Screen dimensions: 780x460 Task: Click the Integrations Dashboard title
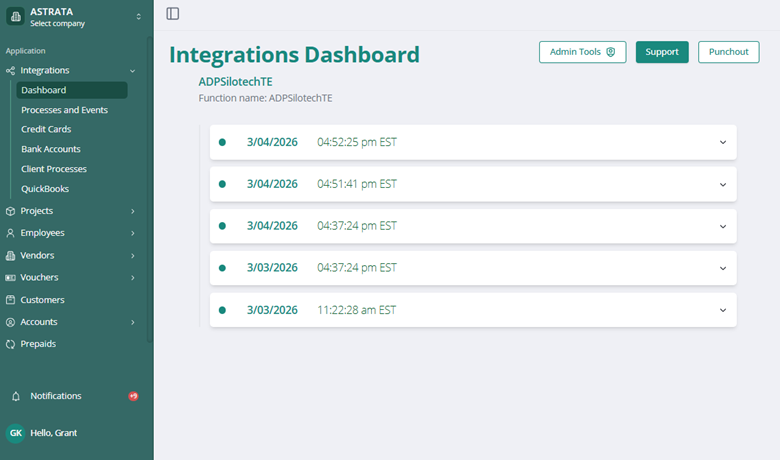click(294, 55)
